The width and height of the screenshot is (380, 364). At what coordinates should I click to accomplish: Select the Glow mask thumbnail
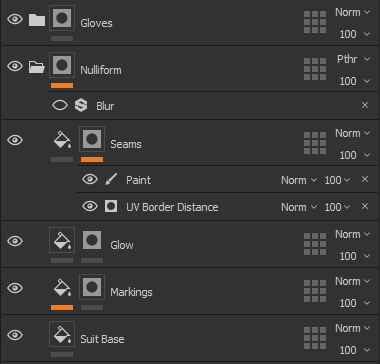(x=92, y=240)
